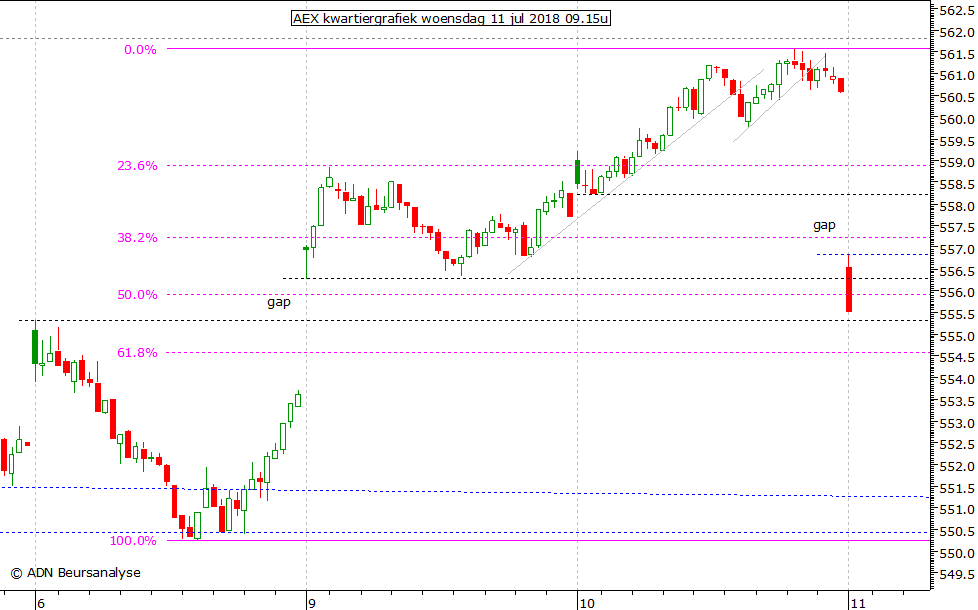Click the date label '11' on the time axis
Viewport: 978px width, 610px height.
858,603
